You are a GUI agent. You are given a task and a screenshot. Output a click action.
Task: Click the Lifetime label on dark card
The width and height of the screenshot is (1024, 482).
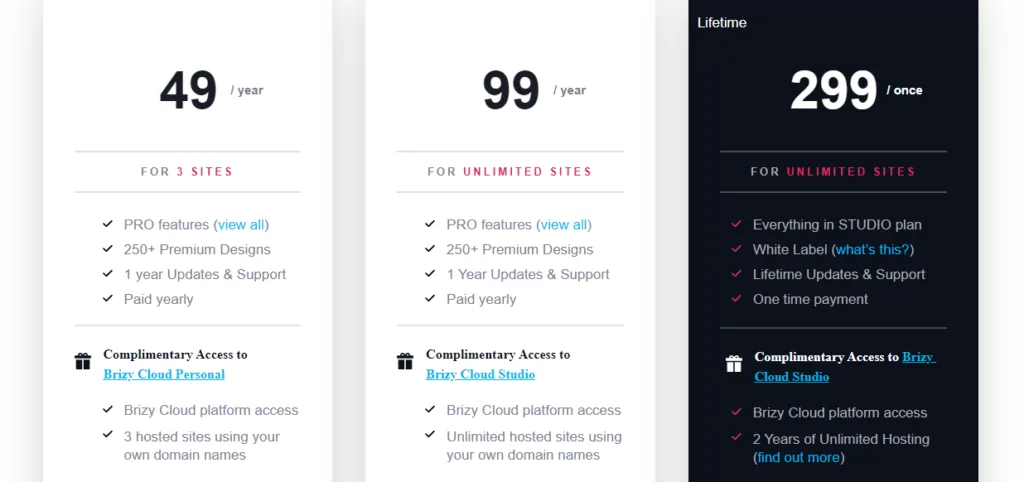pos(722,23)
